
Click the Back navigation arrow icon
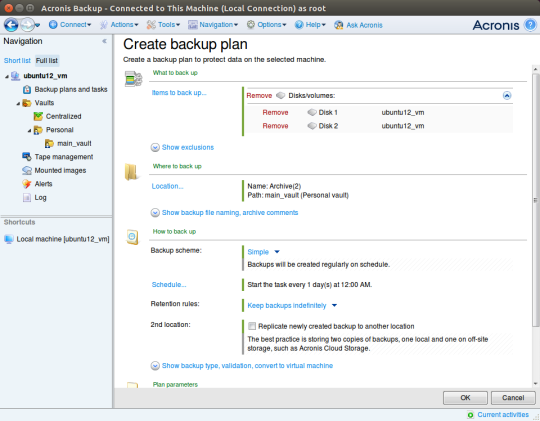tap(11, 25)
